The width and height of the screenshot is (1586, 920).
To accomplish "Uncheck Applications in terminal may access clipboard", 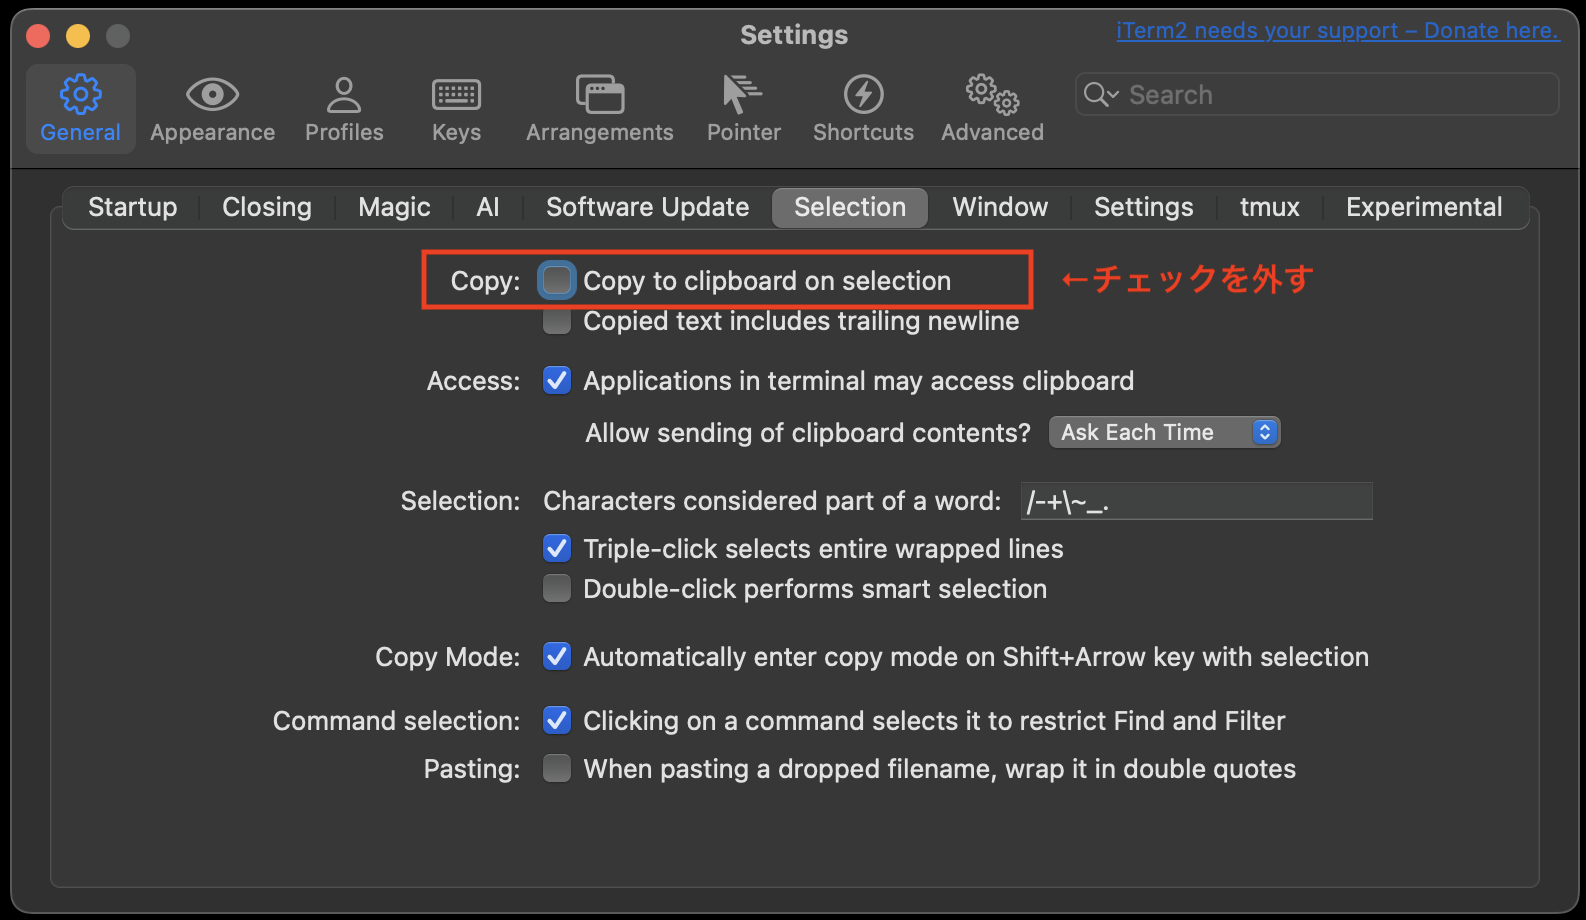I will point(557,381).
